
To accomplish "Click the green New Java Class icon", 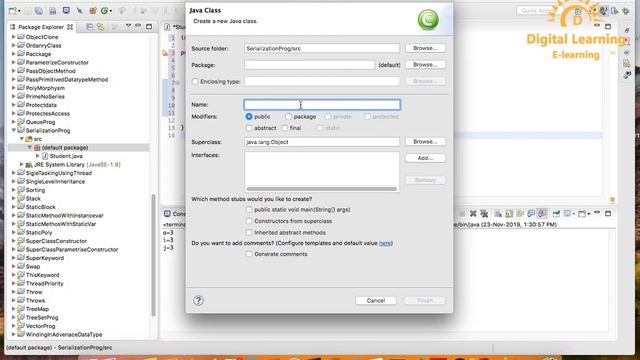I will (x=105, y=11).
